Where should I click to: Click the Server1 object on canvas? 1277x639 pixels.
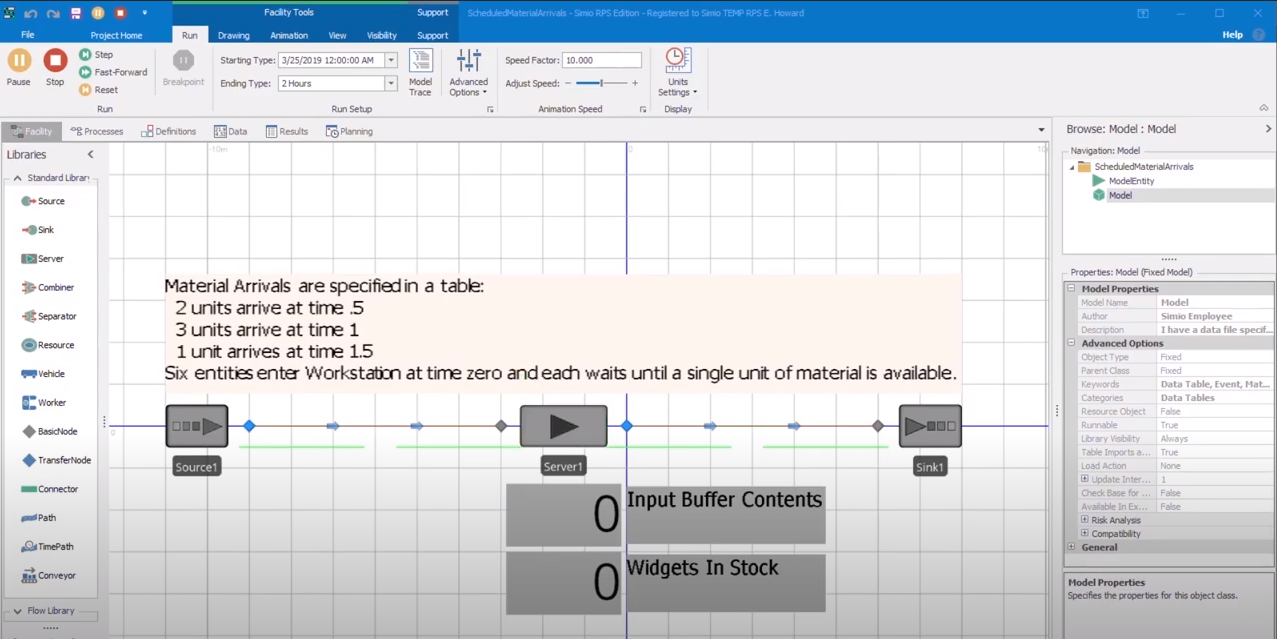563,427
